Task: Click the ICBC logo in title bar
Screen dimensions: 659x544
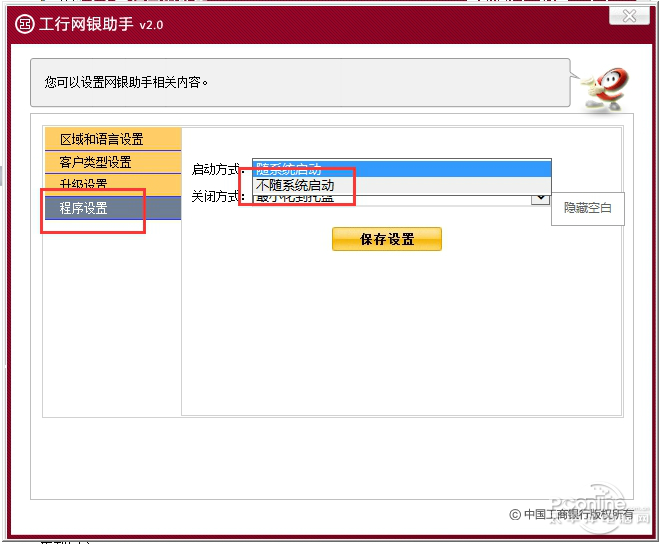Action: [24, 24]
